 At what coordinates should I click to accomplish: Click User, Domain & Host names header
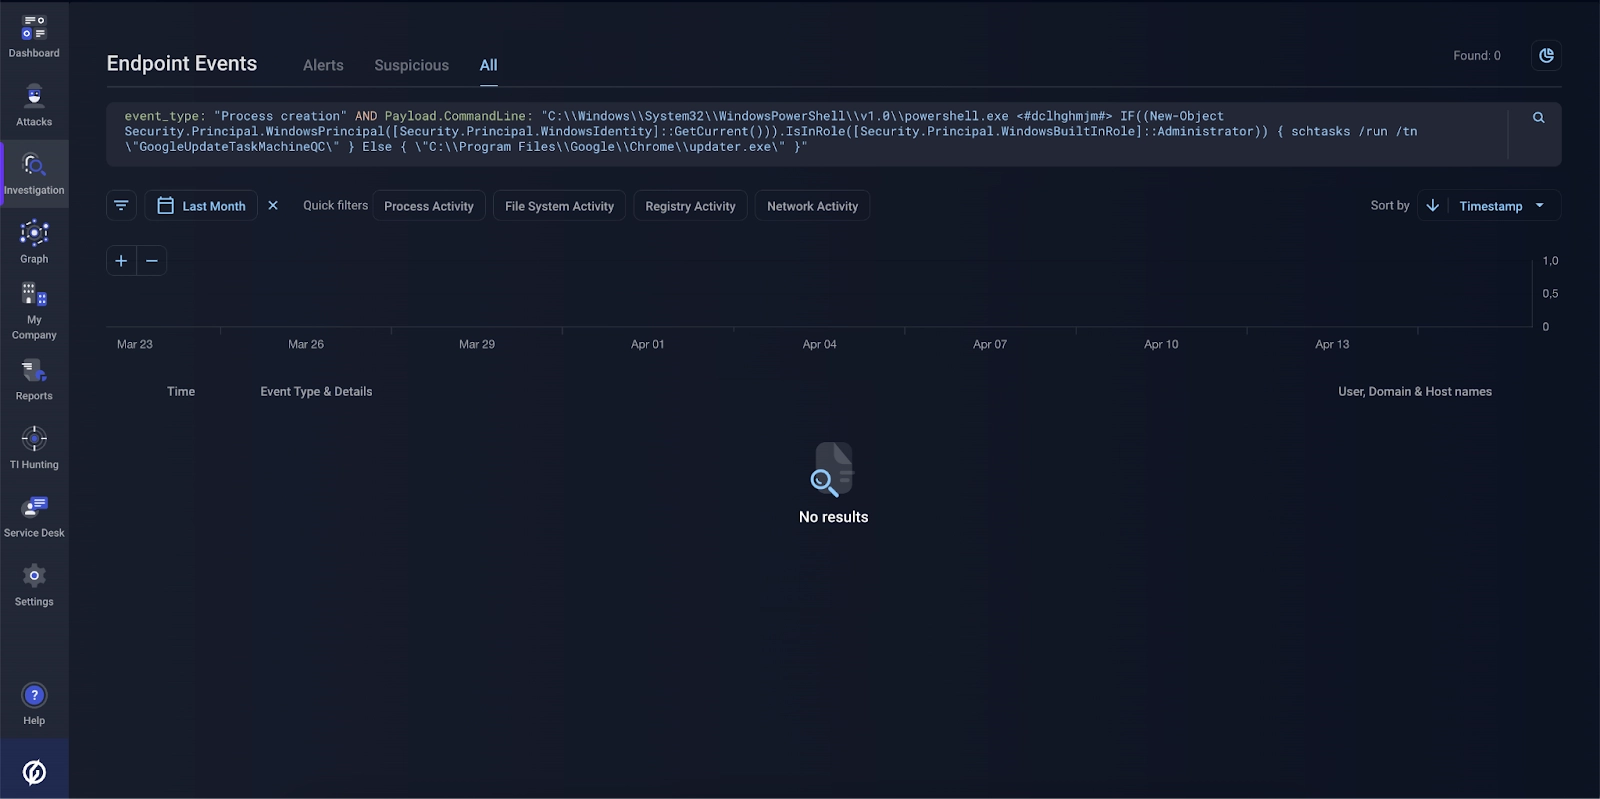[1415, 392]
